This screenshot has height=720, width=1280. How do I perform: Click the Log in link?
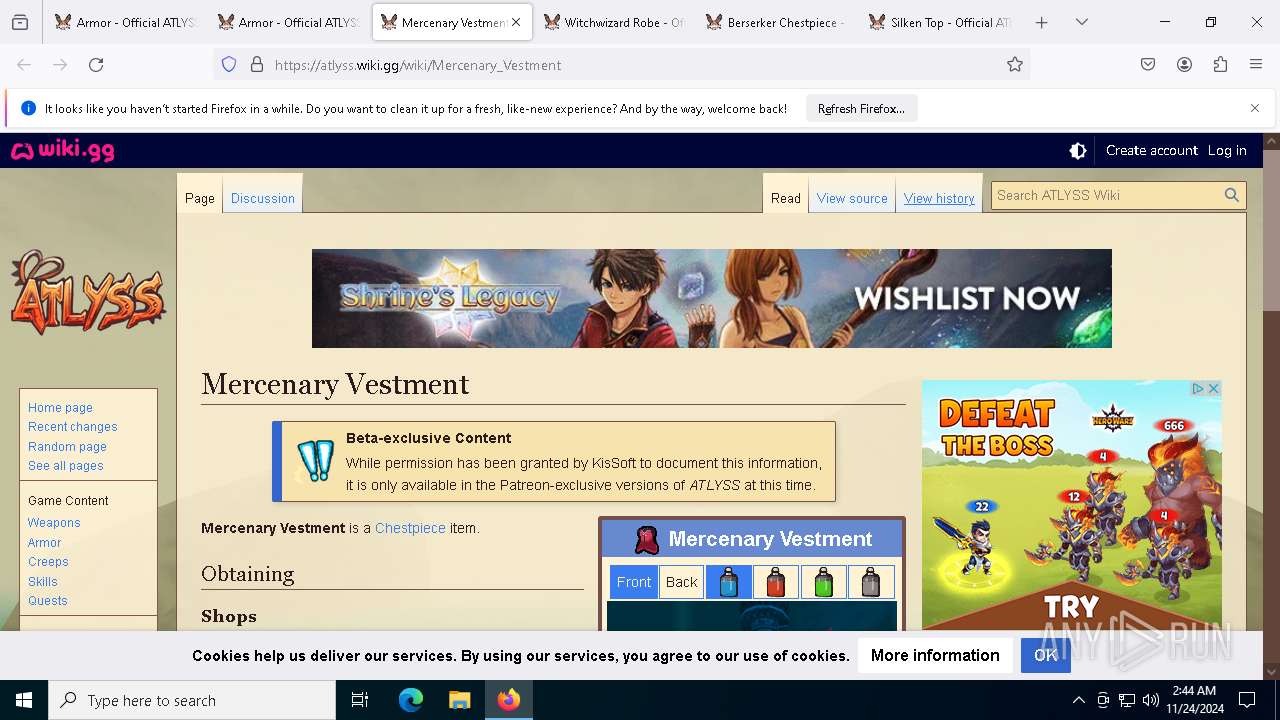[1227, 150]
